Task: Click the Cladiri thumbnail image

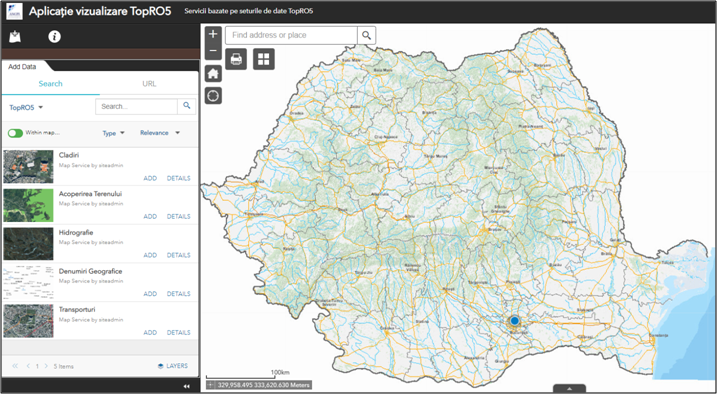Action: pos(28,166)
